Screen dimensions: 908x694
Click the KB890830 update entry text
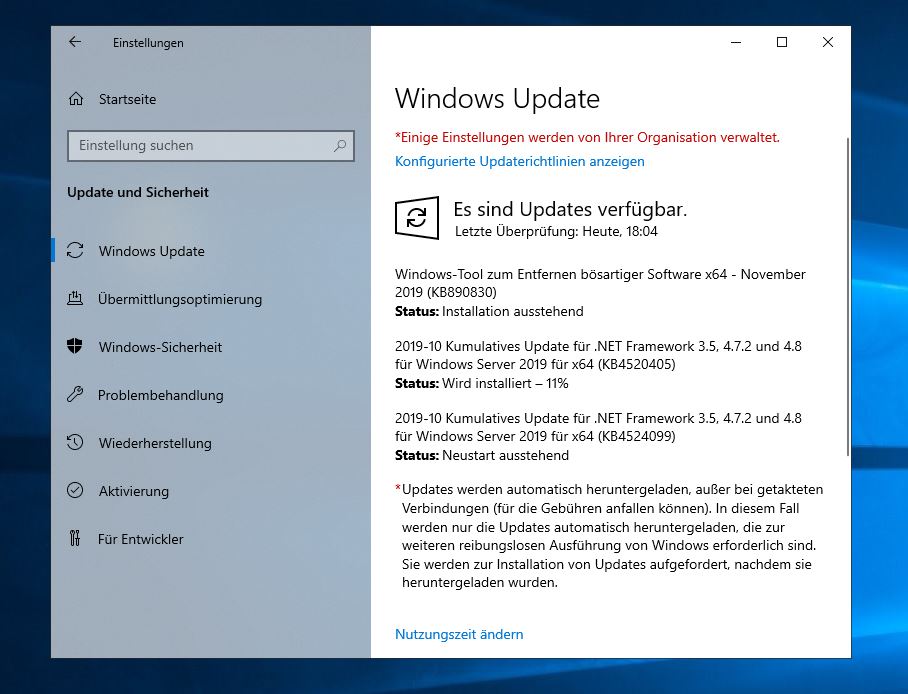click(600, 283)
